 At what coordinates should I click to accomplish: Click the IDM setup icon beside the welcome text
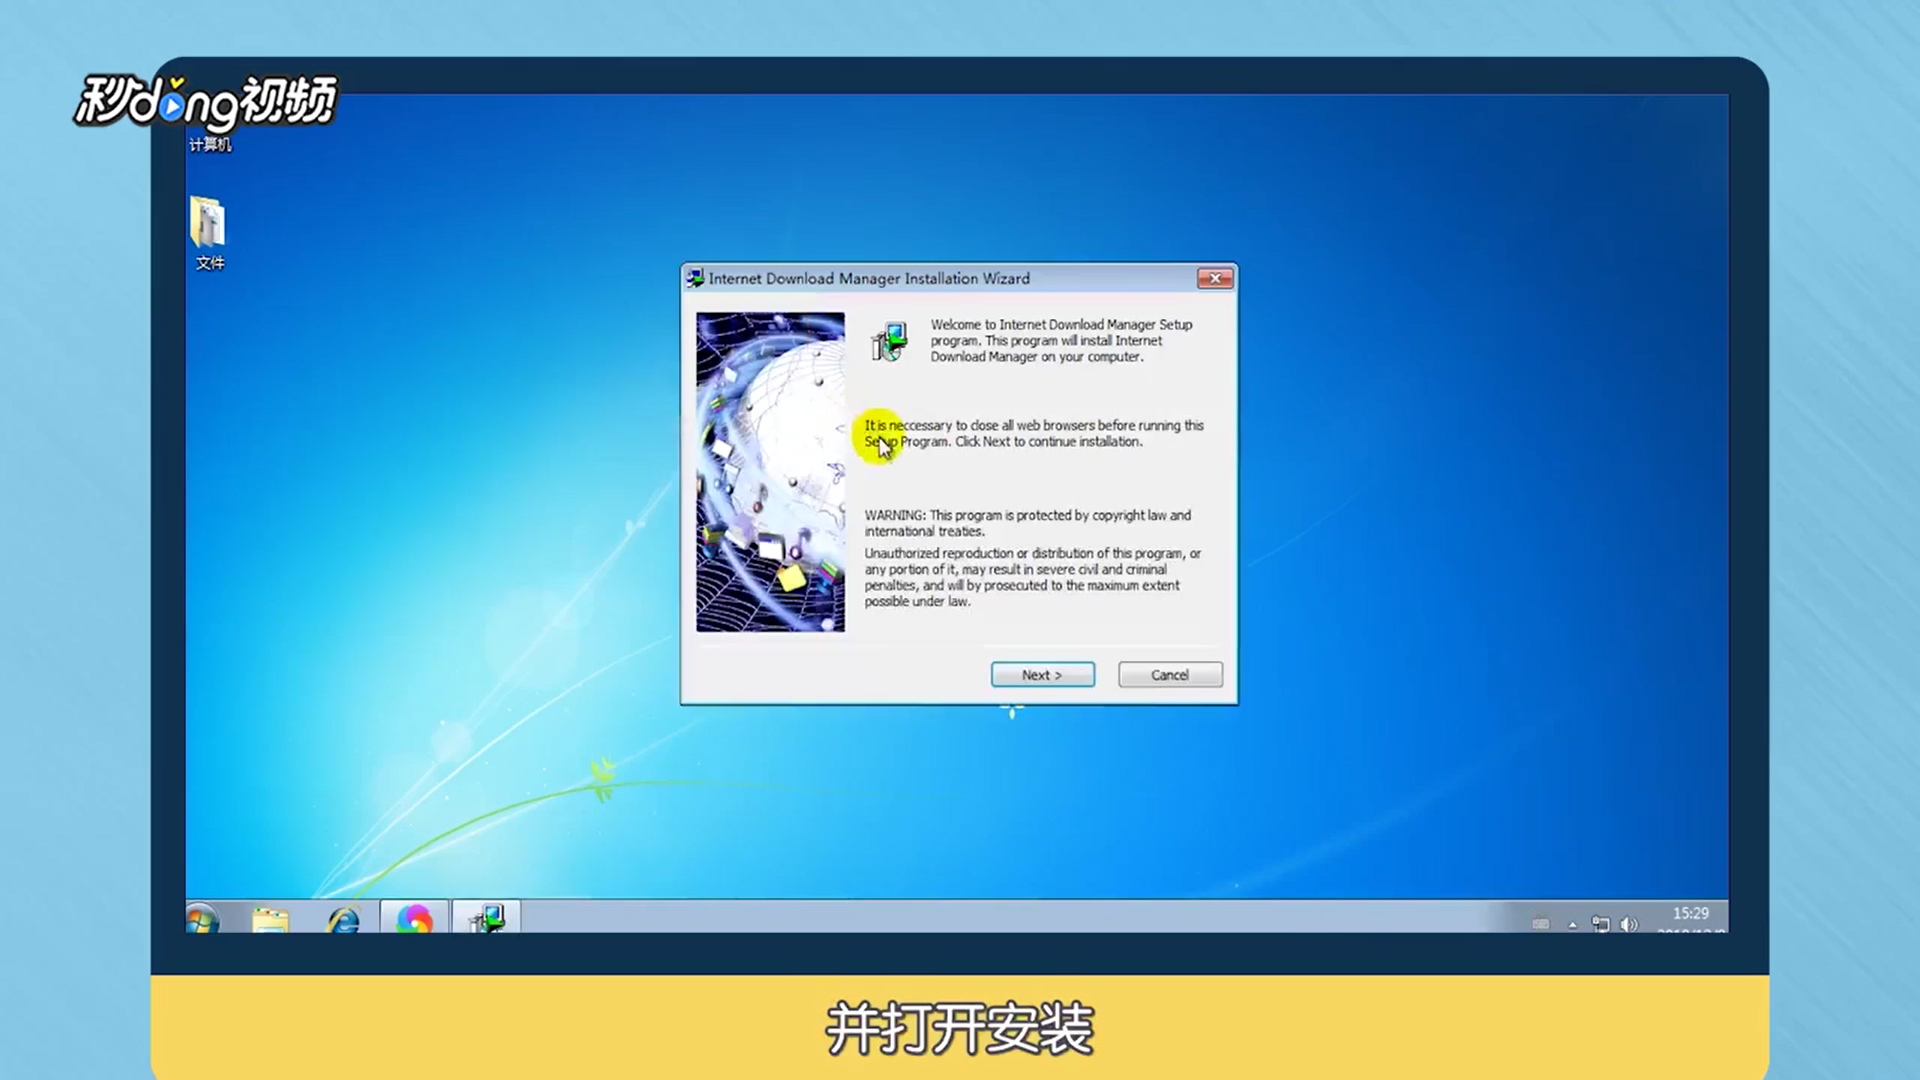[x=888, y=341]
